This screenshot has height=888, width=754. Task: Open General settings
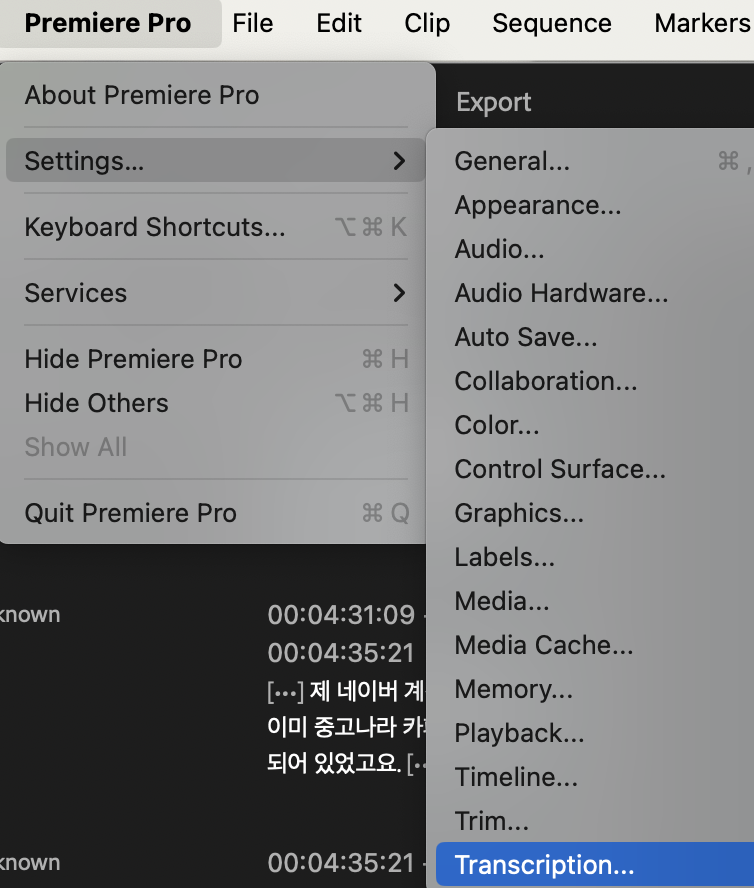[595, 161]
